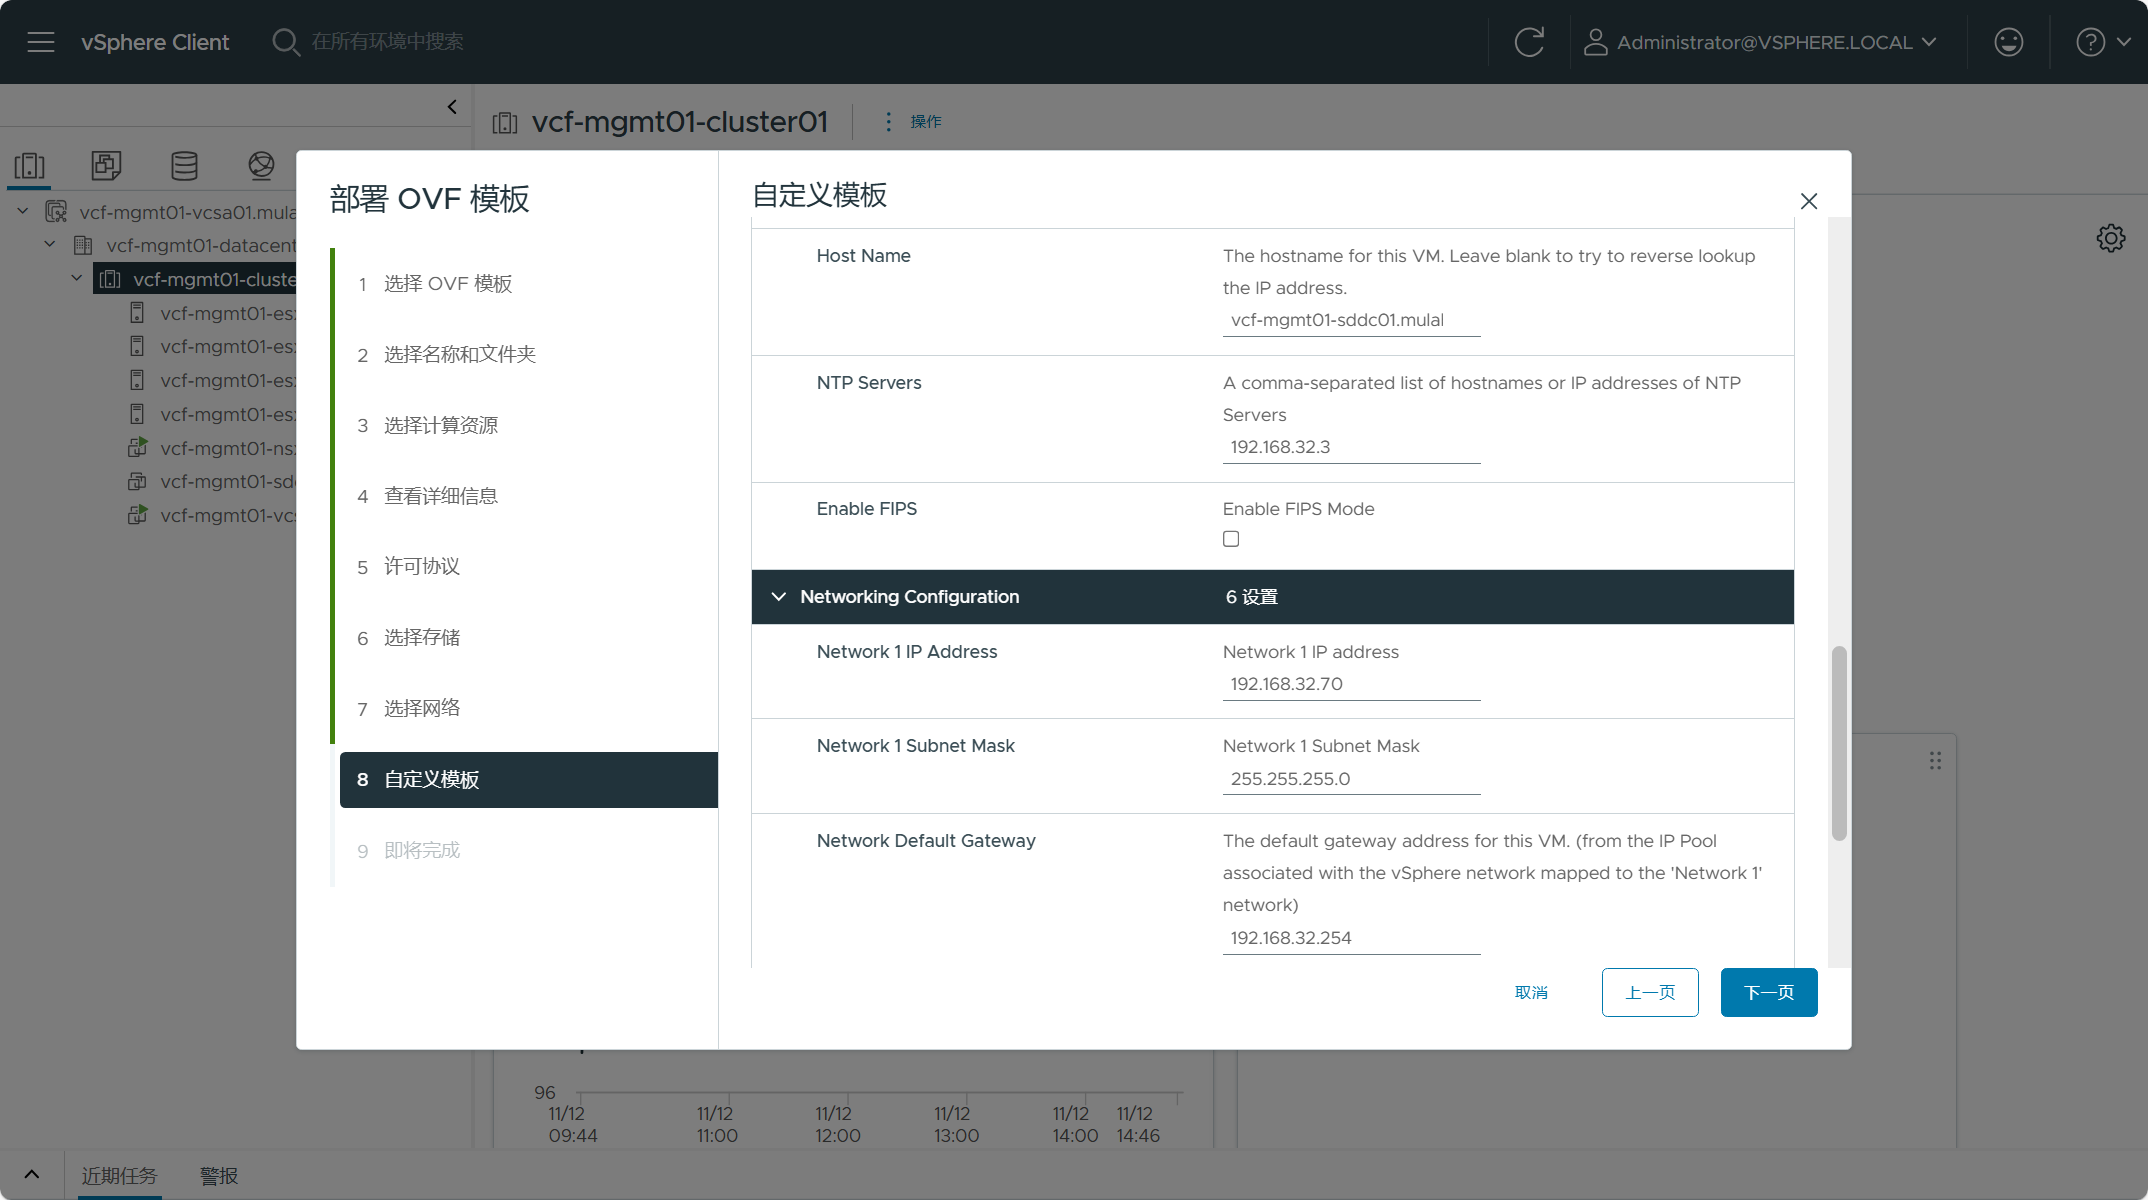
Task: Refresh the vSphere Client view
Action: (1529, 42)
